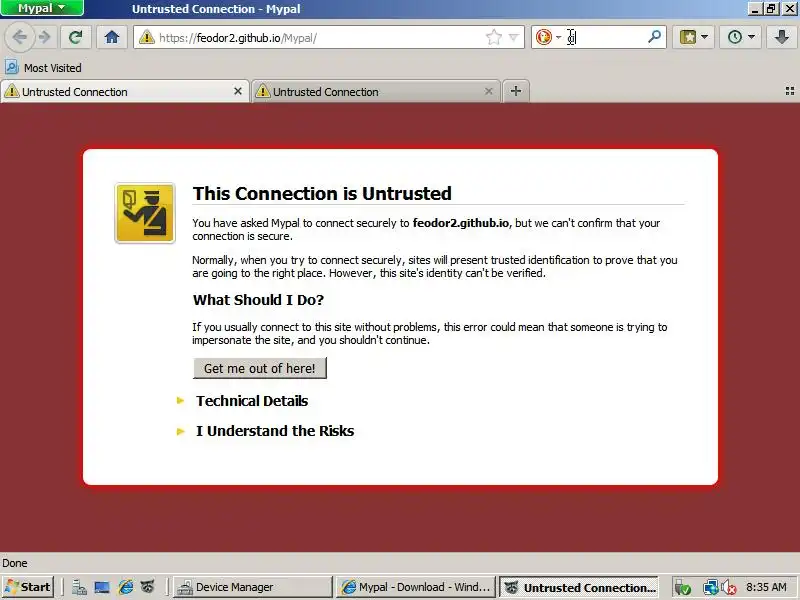Screen dimensions: 800x600
Task: Bookmark this page with the star
Action: tap(493, 37)
